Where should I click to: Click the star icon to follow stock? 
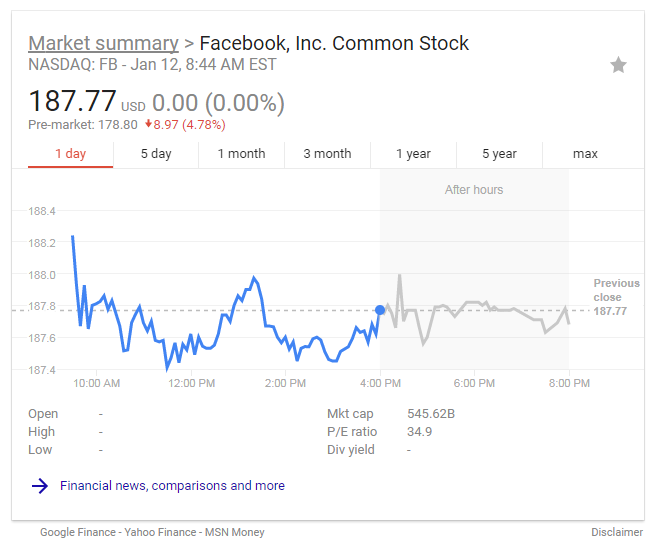pos(619,65)
